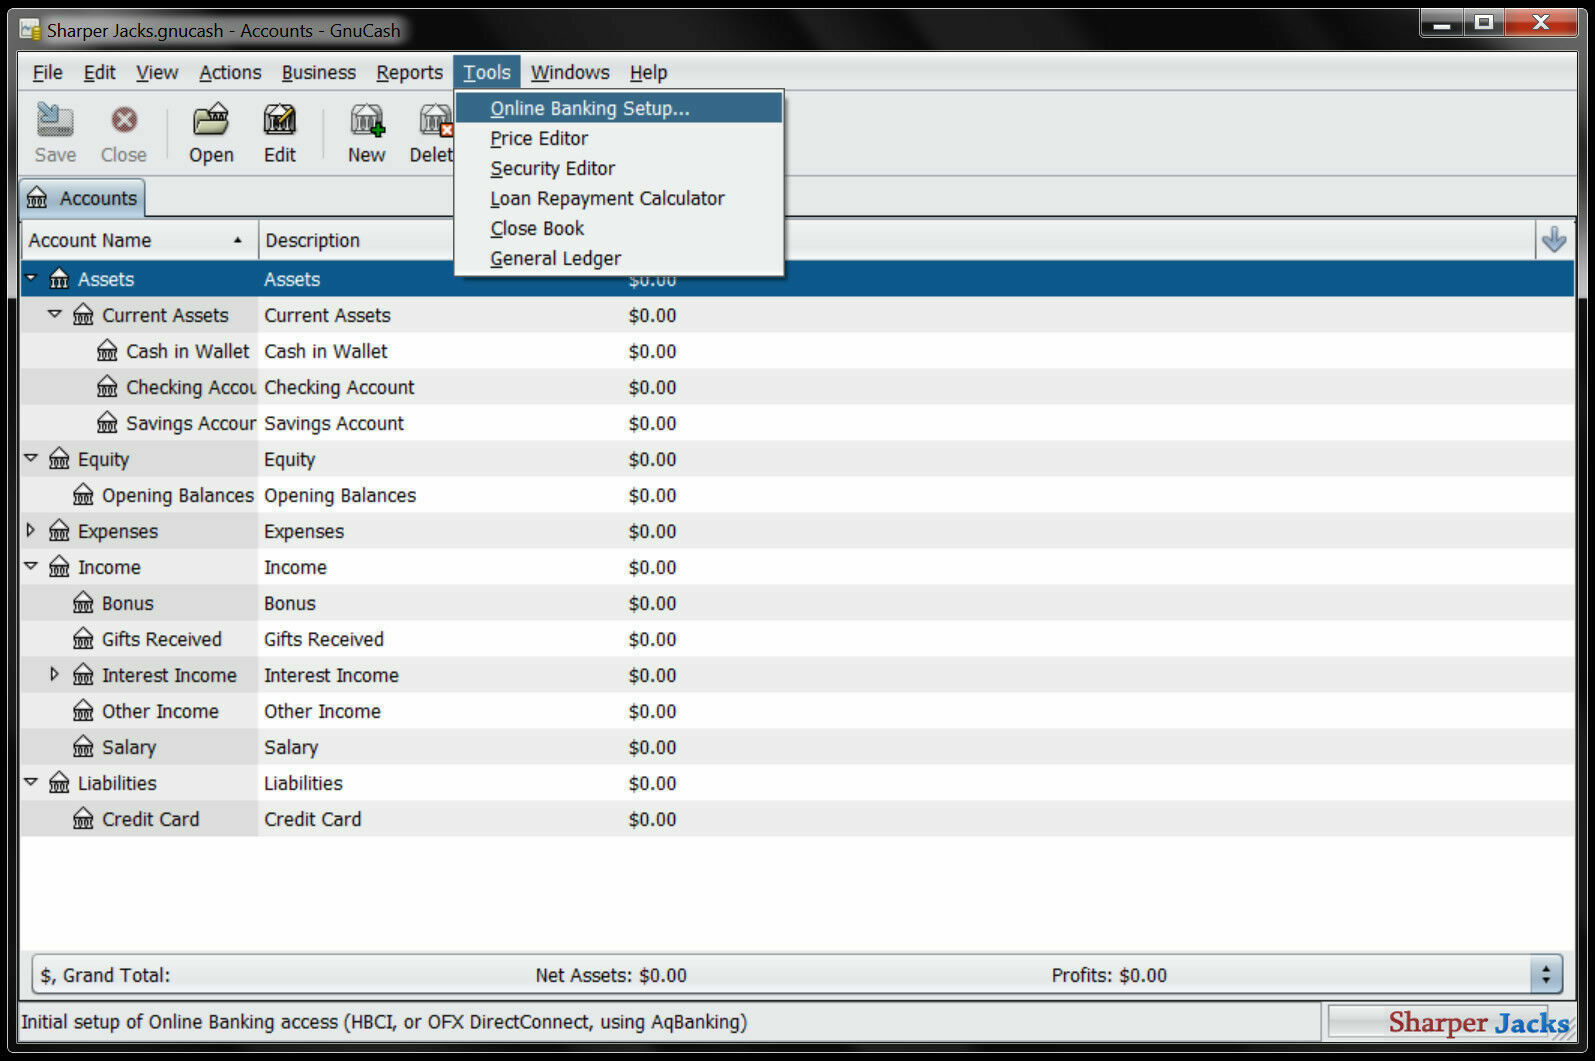Collapse the Assets account tree

(x=31, y=278)
